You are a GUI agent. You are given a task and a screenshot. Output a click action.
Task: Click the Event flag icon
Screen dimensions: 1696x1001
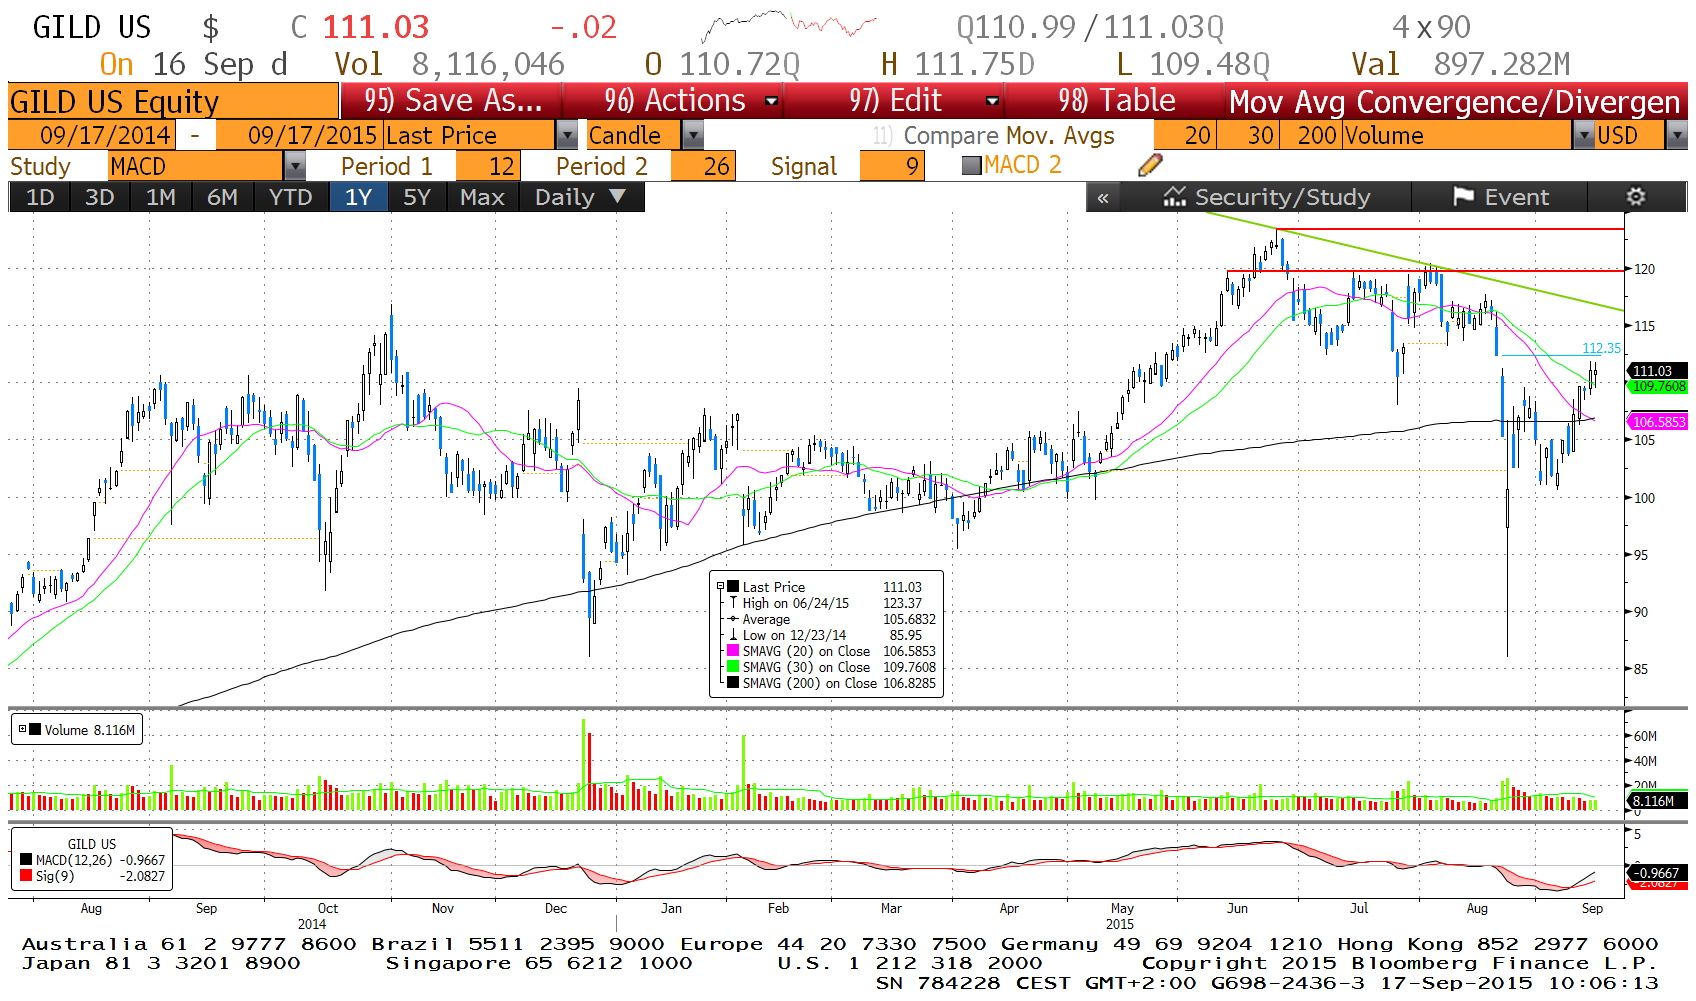point(1463,197)
